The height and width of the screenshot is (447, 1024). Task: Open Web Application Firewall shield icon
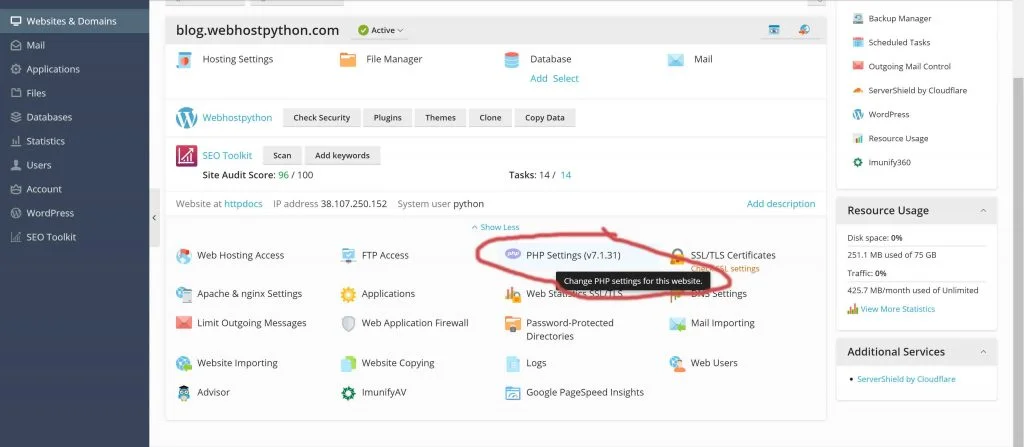348,323
